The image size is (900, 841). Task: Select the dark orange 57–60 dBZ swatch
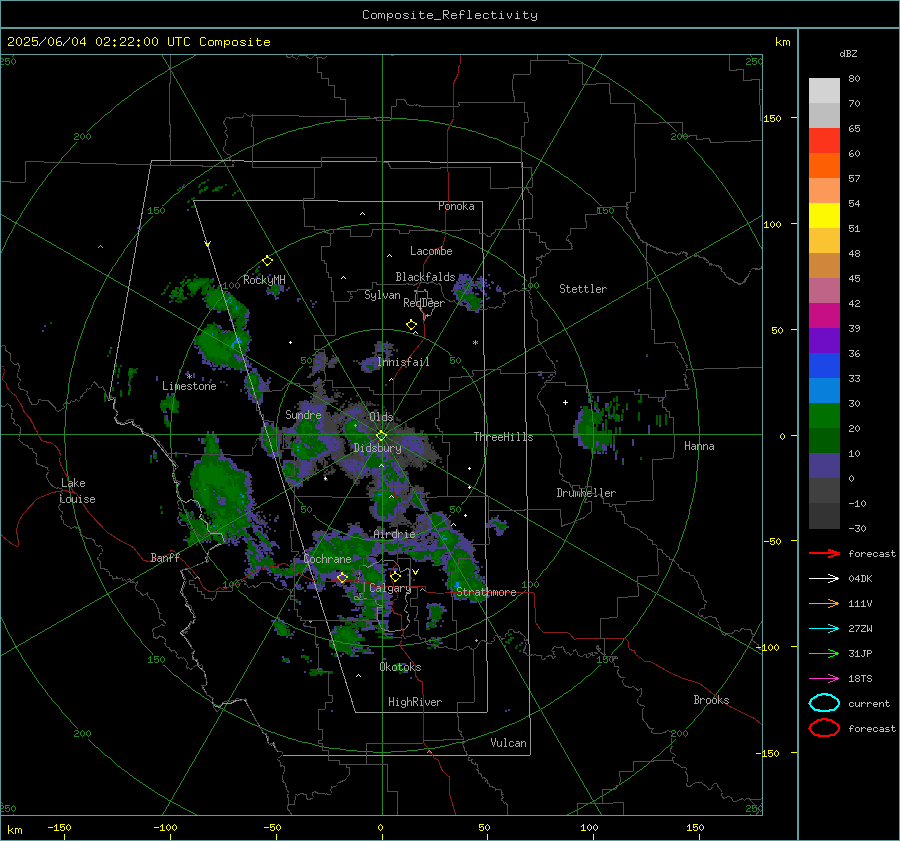[824, 166]
